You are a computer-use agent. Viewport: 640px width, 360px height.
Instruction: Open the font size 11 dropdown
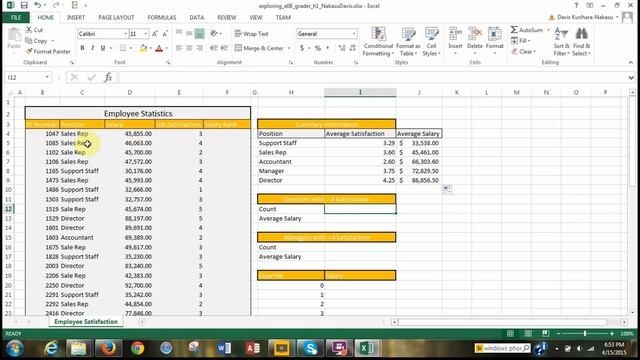[146, 34]
